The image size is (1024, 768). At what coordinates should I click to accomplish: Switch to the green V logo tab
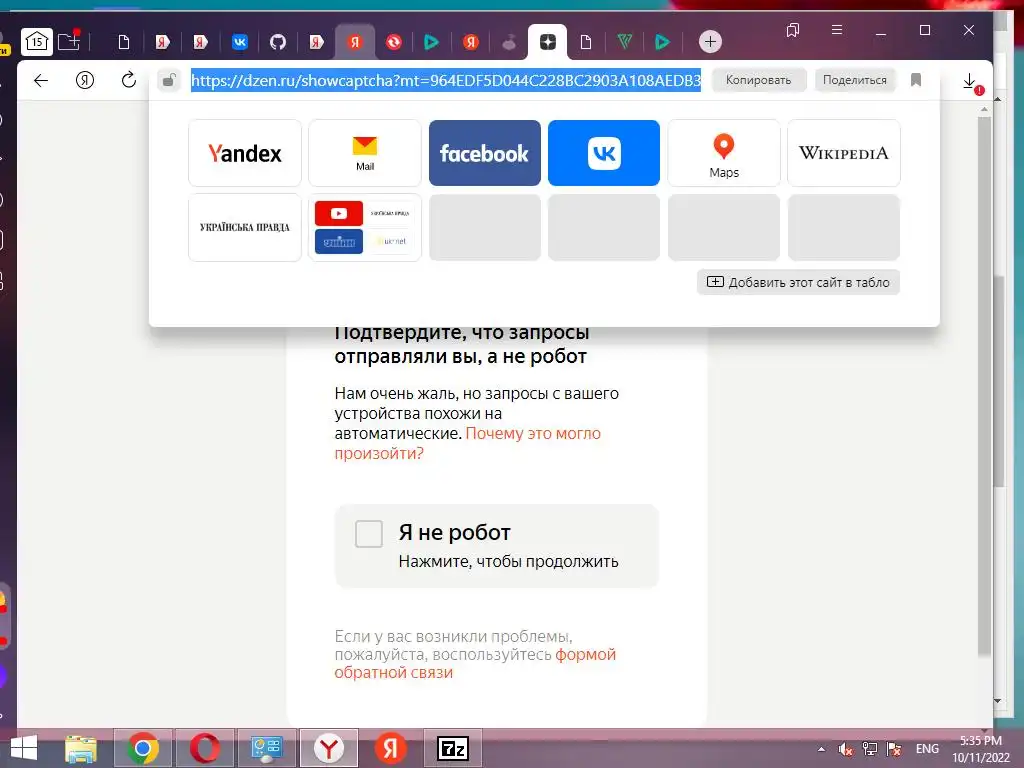(x=624, y=42)
